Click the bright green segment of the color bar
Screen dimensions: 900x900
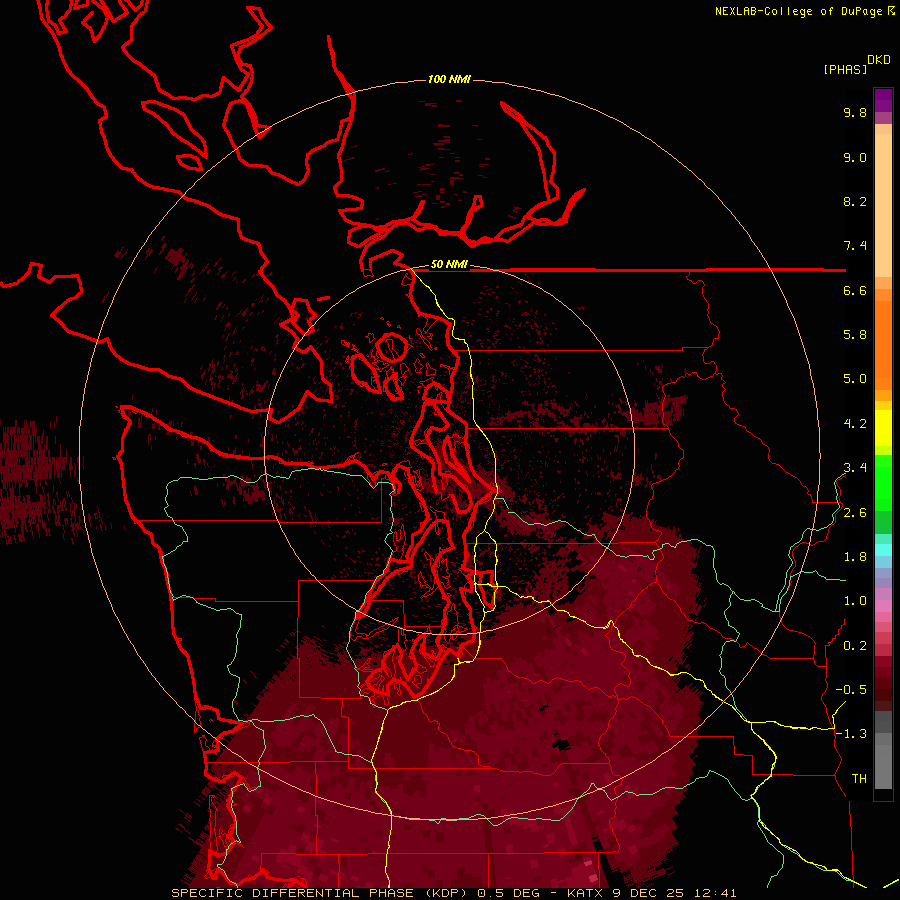[883, 483]
